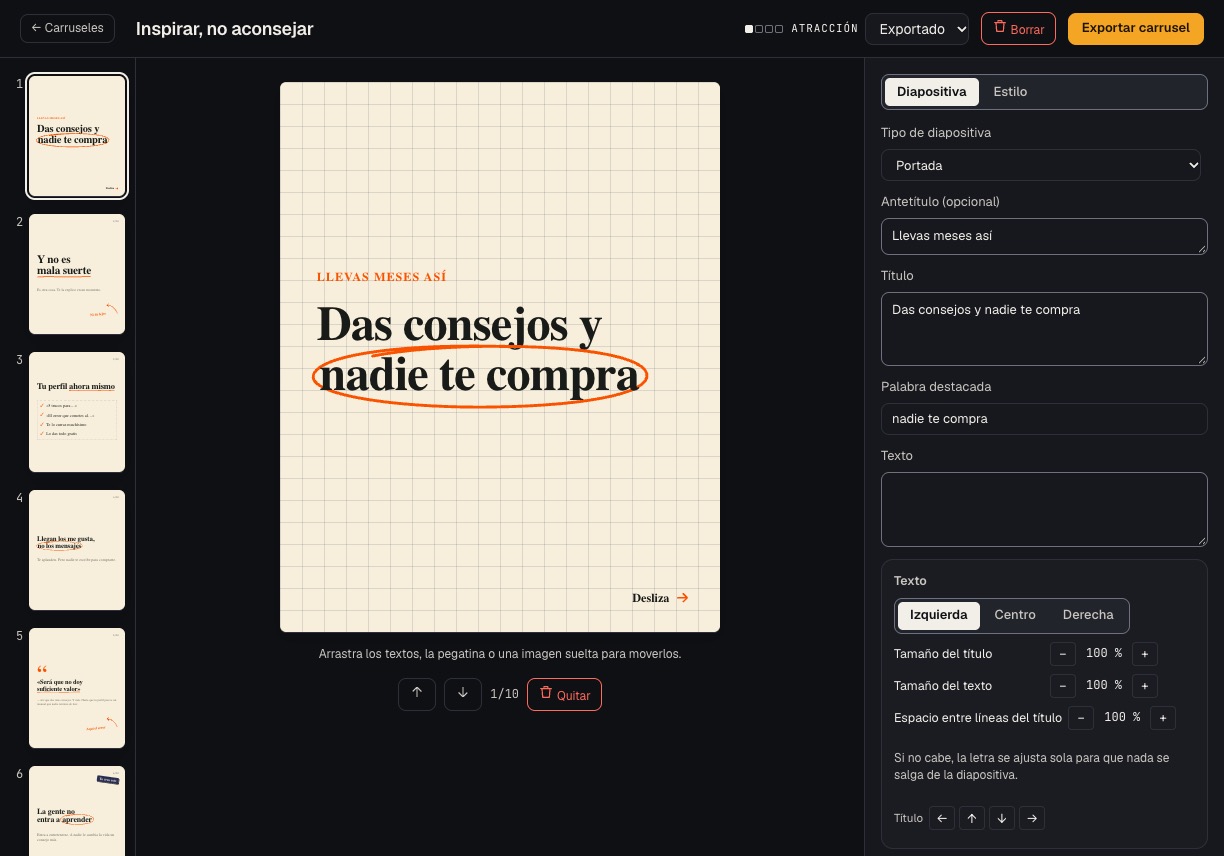Align text Derecha

(x=1088, y=615)
